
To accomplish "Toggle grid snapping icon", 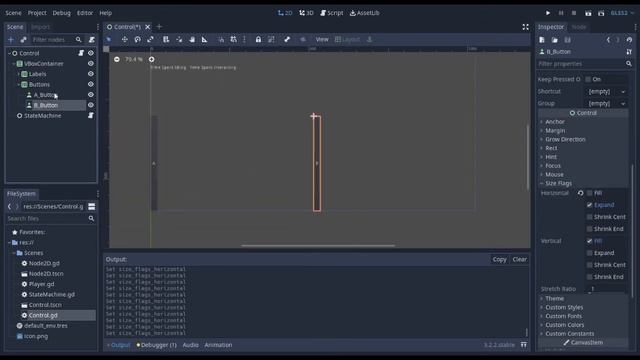I will [233, 40].
